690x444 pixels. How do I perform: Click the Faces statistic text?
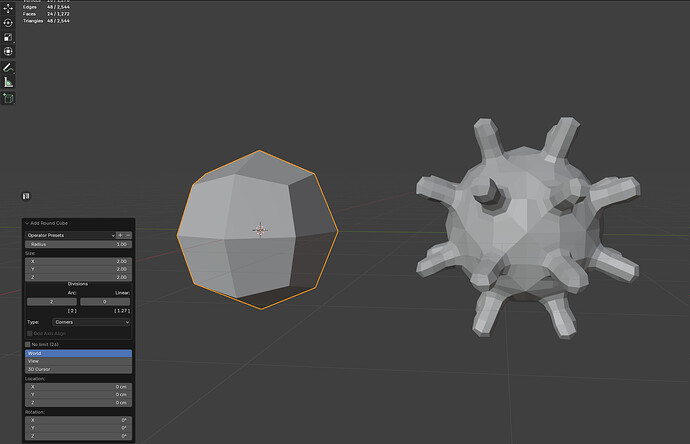tap(46, 14)
